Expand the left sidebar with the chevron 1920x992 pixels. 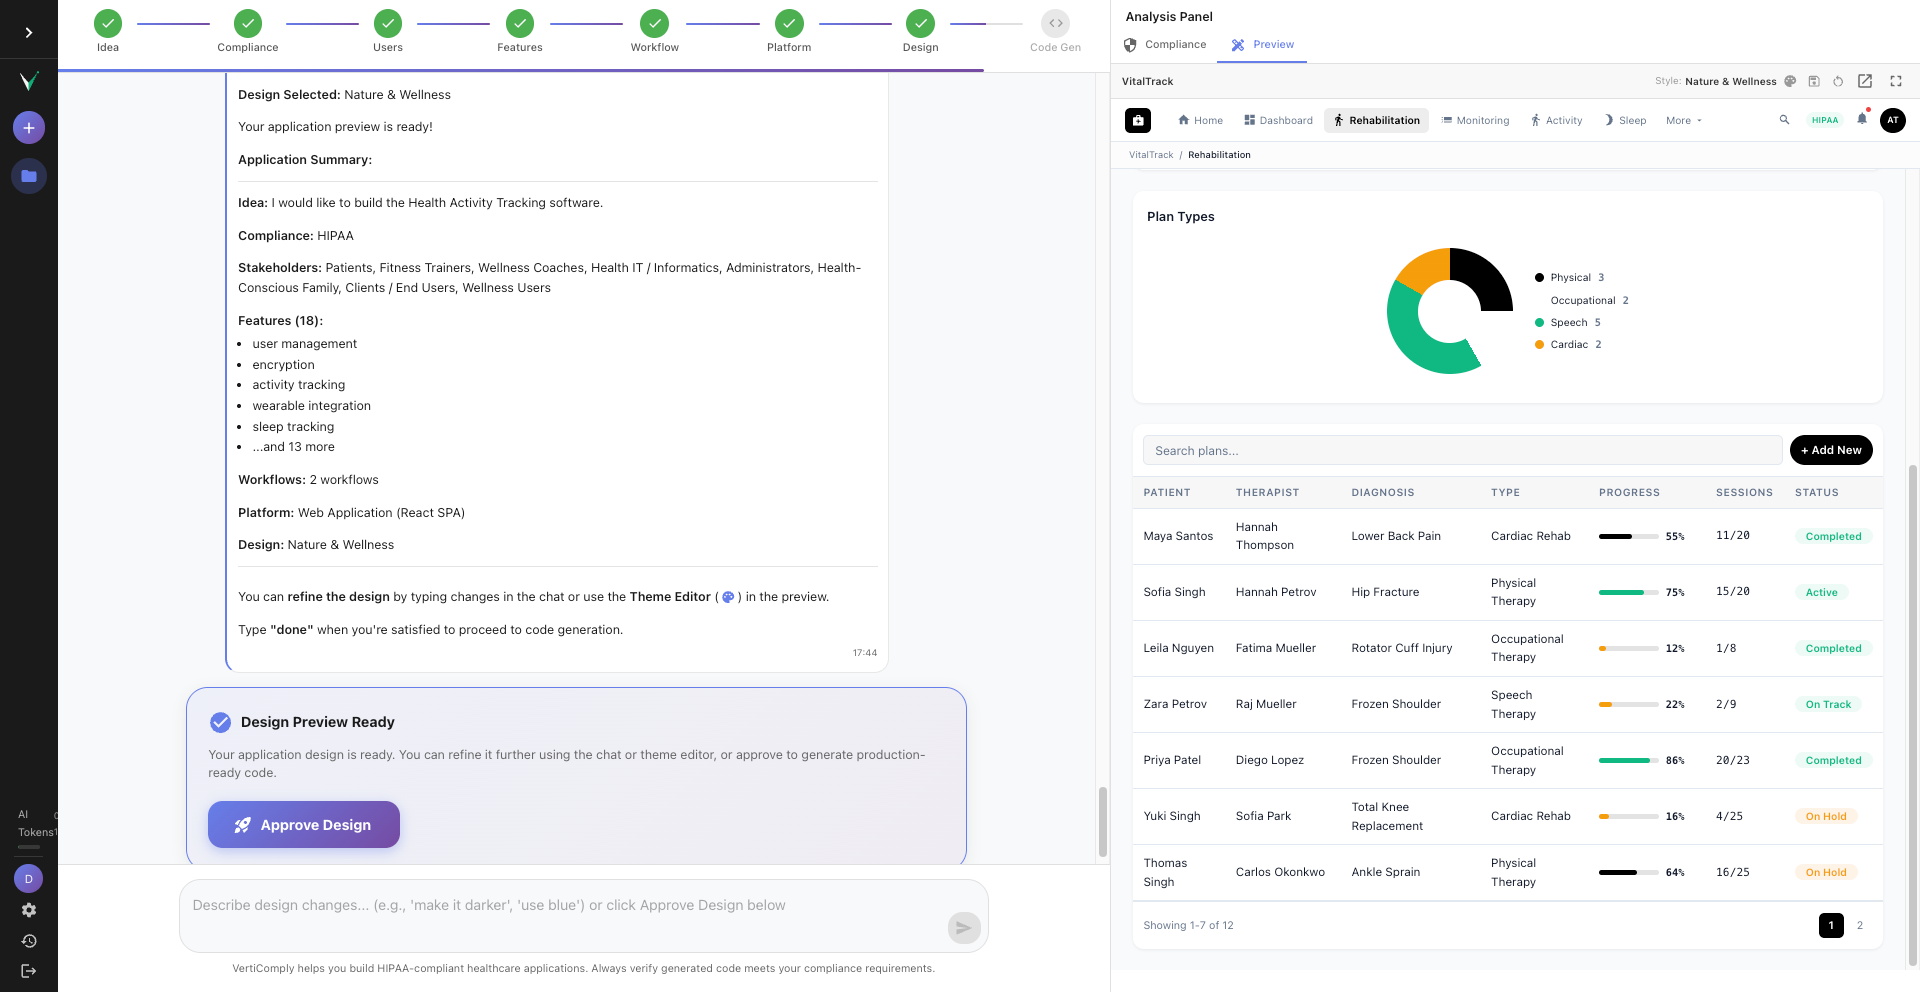[29, 33]
